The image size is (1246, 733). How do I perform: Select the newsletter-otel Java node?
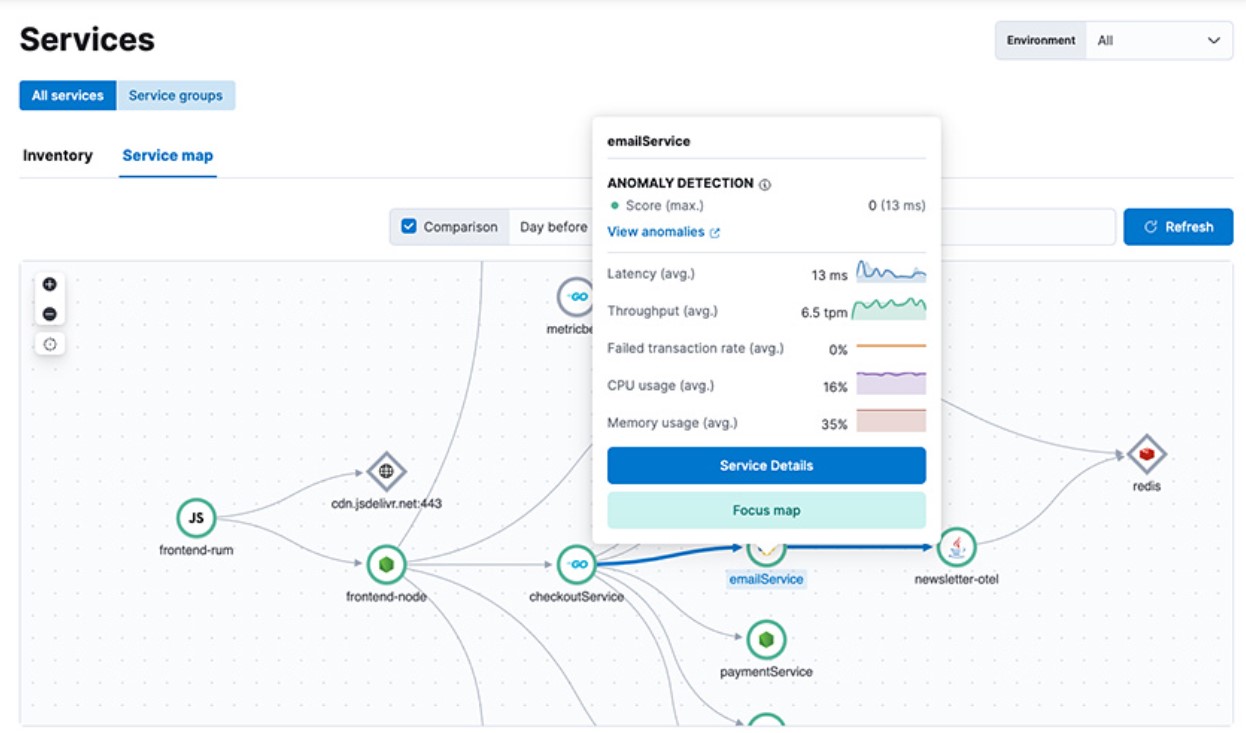[956, 547]
